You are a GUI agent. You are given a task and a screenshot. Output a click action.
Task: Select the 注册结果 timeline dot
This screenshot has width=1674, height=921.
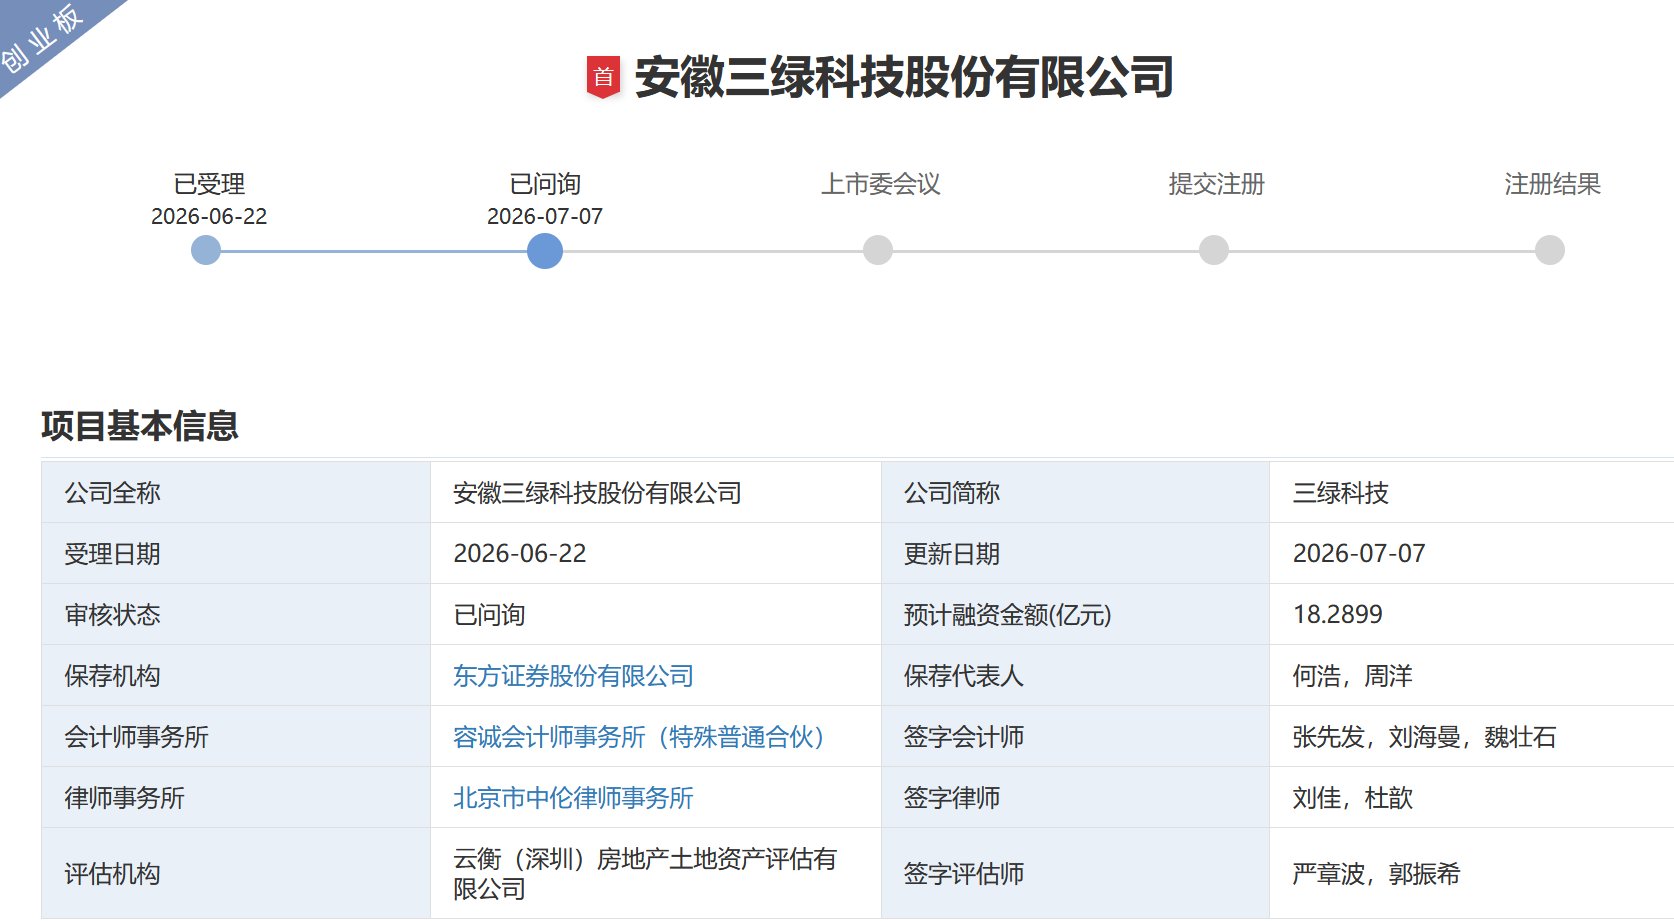[1550, 250]
